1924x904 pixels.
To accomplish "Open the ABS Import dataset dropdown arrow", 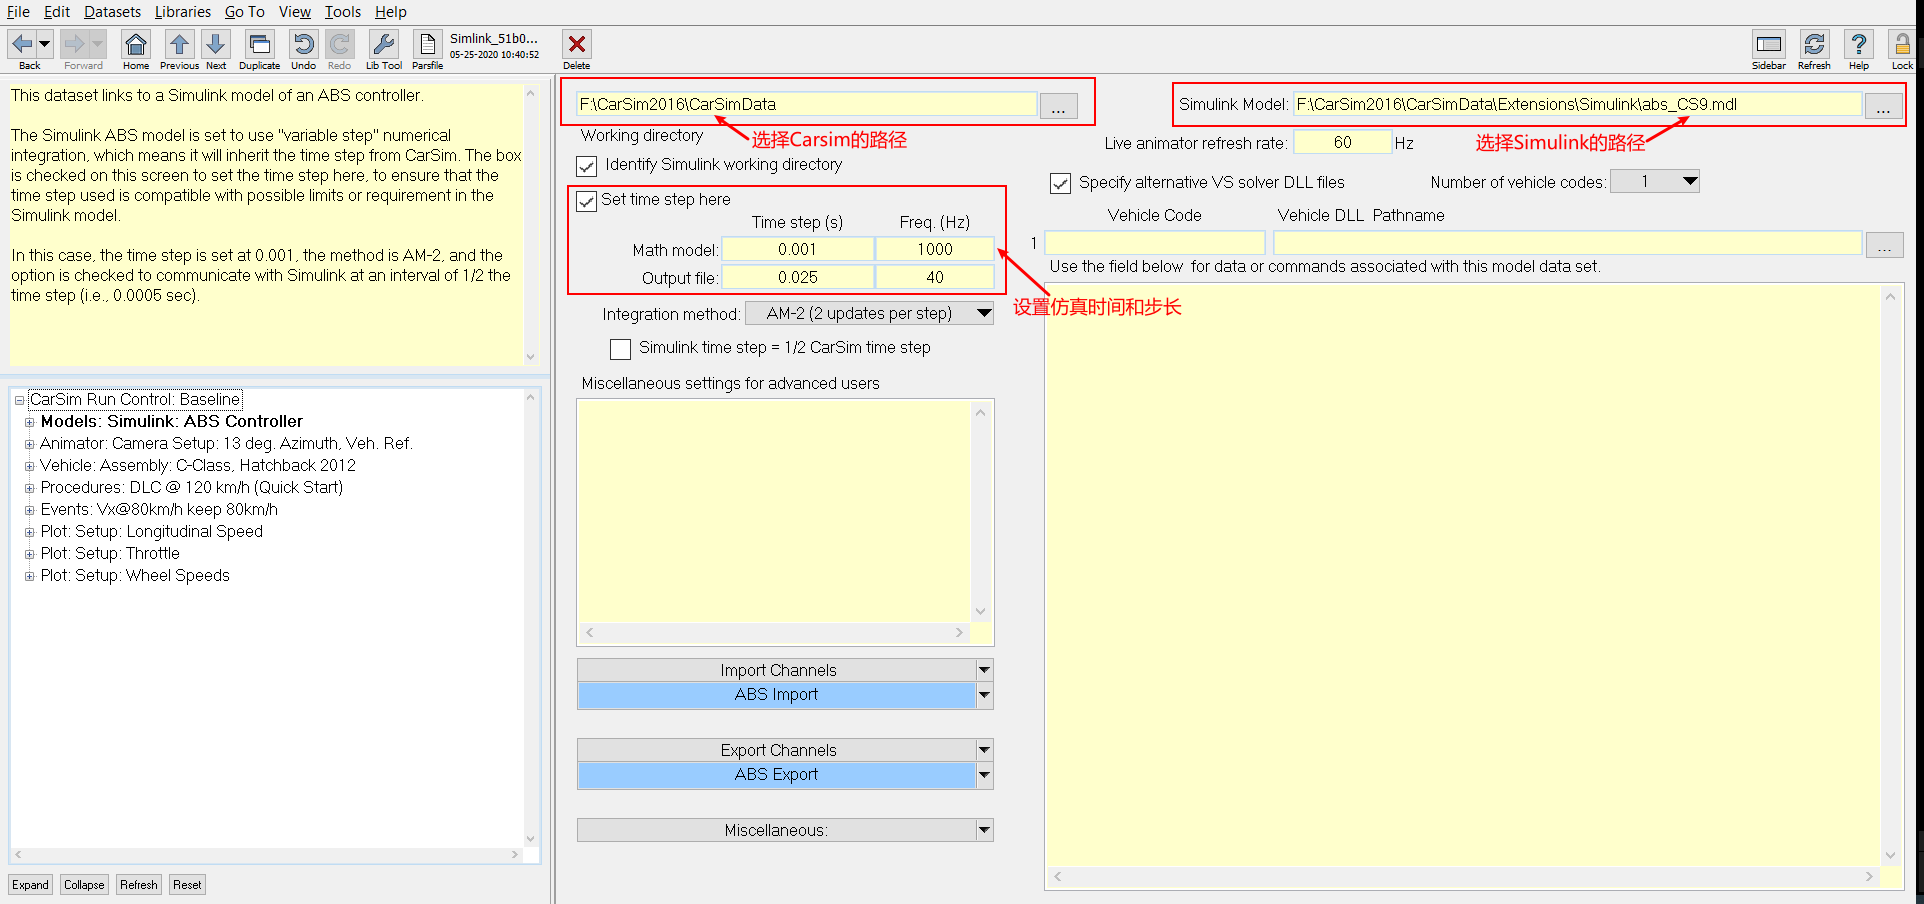I will 985,695.
